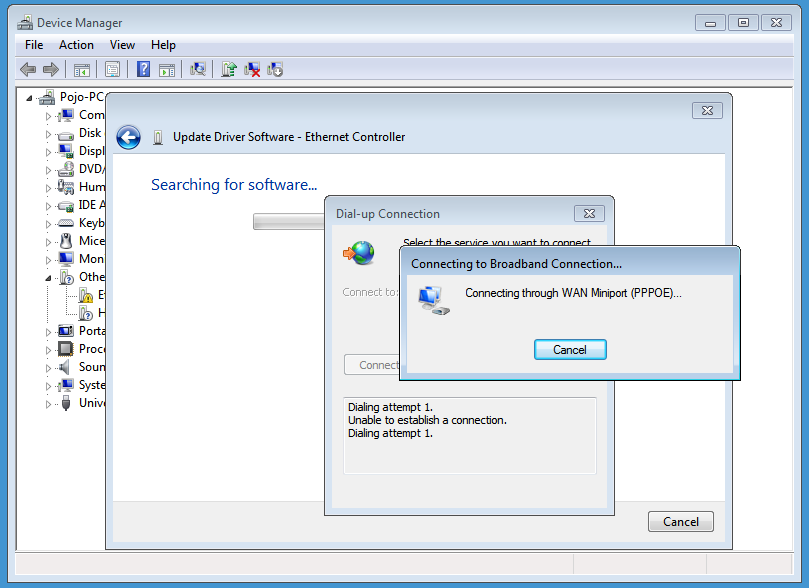This screenshot has width=809, height=588.
Task: Cancel the Update Driver Software search
Action: (681, 521)
